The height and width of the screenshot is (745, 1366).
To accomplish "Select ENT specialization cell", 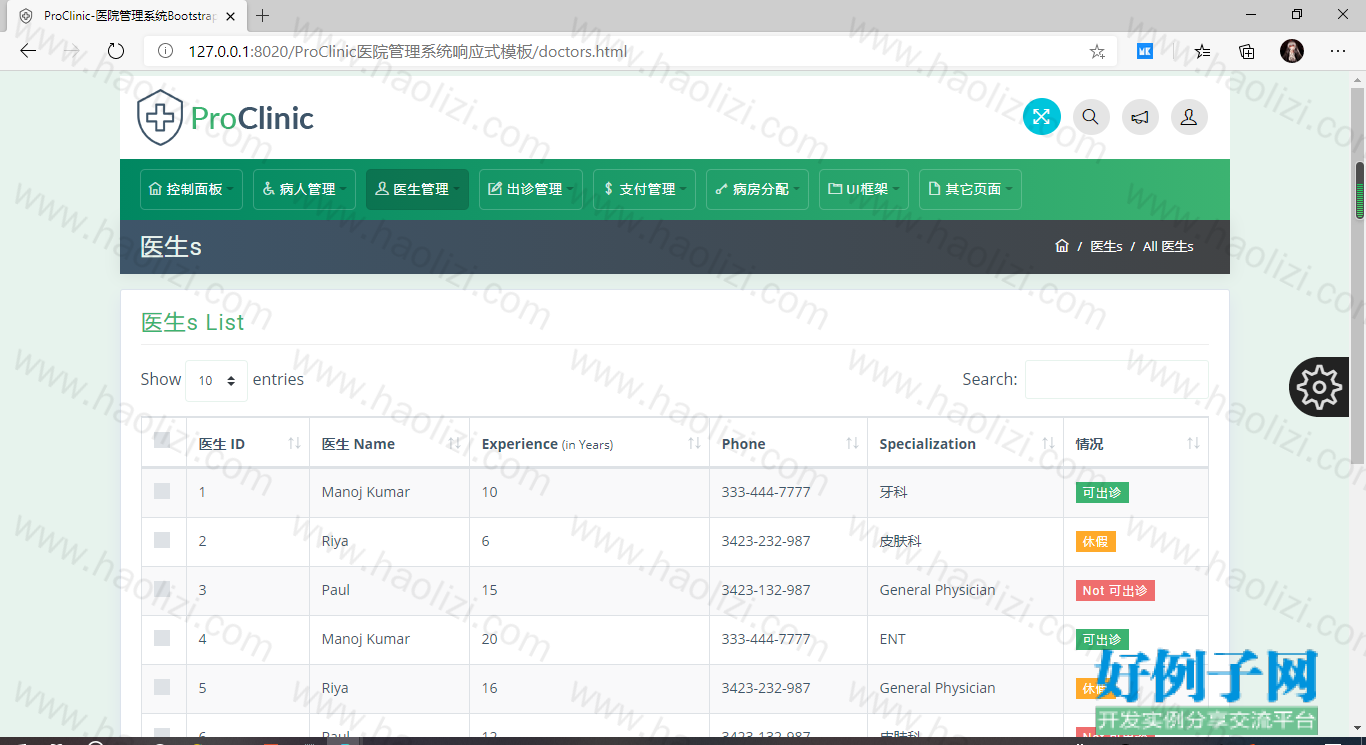I will (892, 639).
